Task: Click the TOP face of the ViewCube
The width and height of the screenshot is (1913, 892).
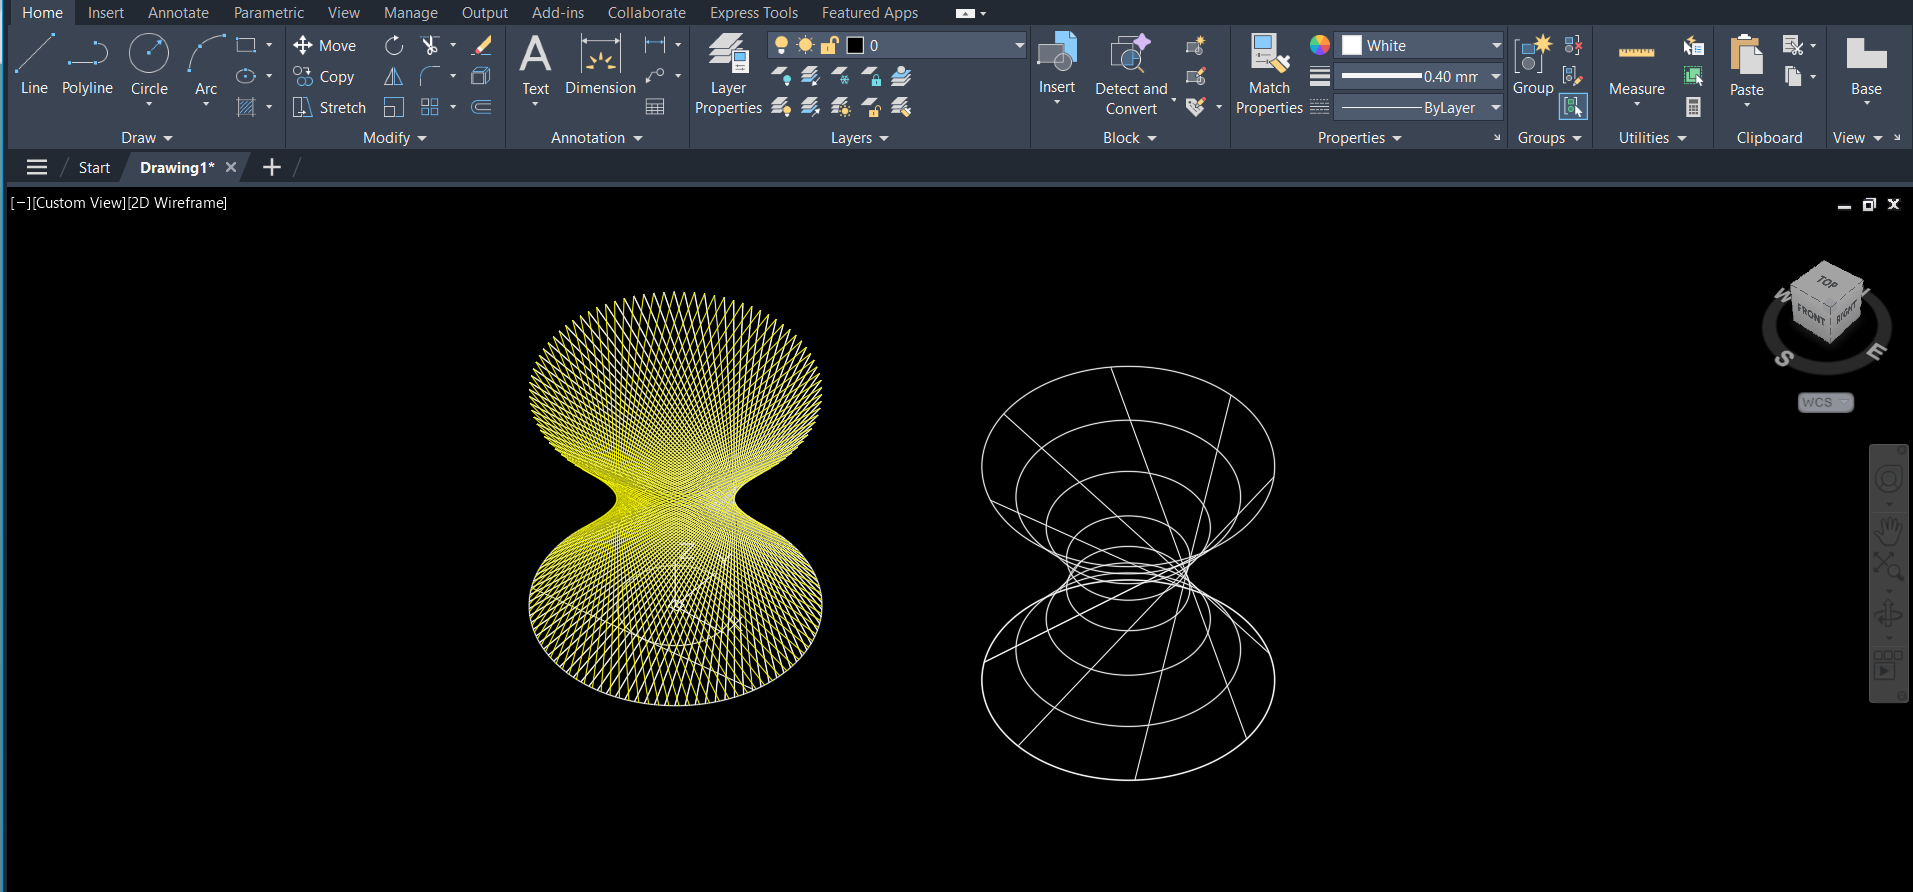Action: tap(1827, 283)
